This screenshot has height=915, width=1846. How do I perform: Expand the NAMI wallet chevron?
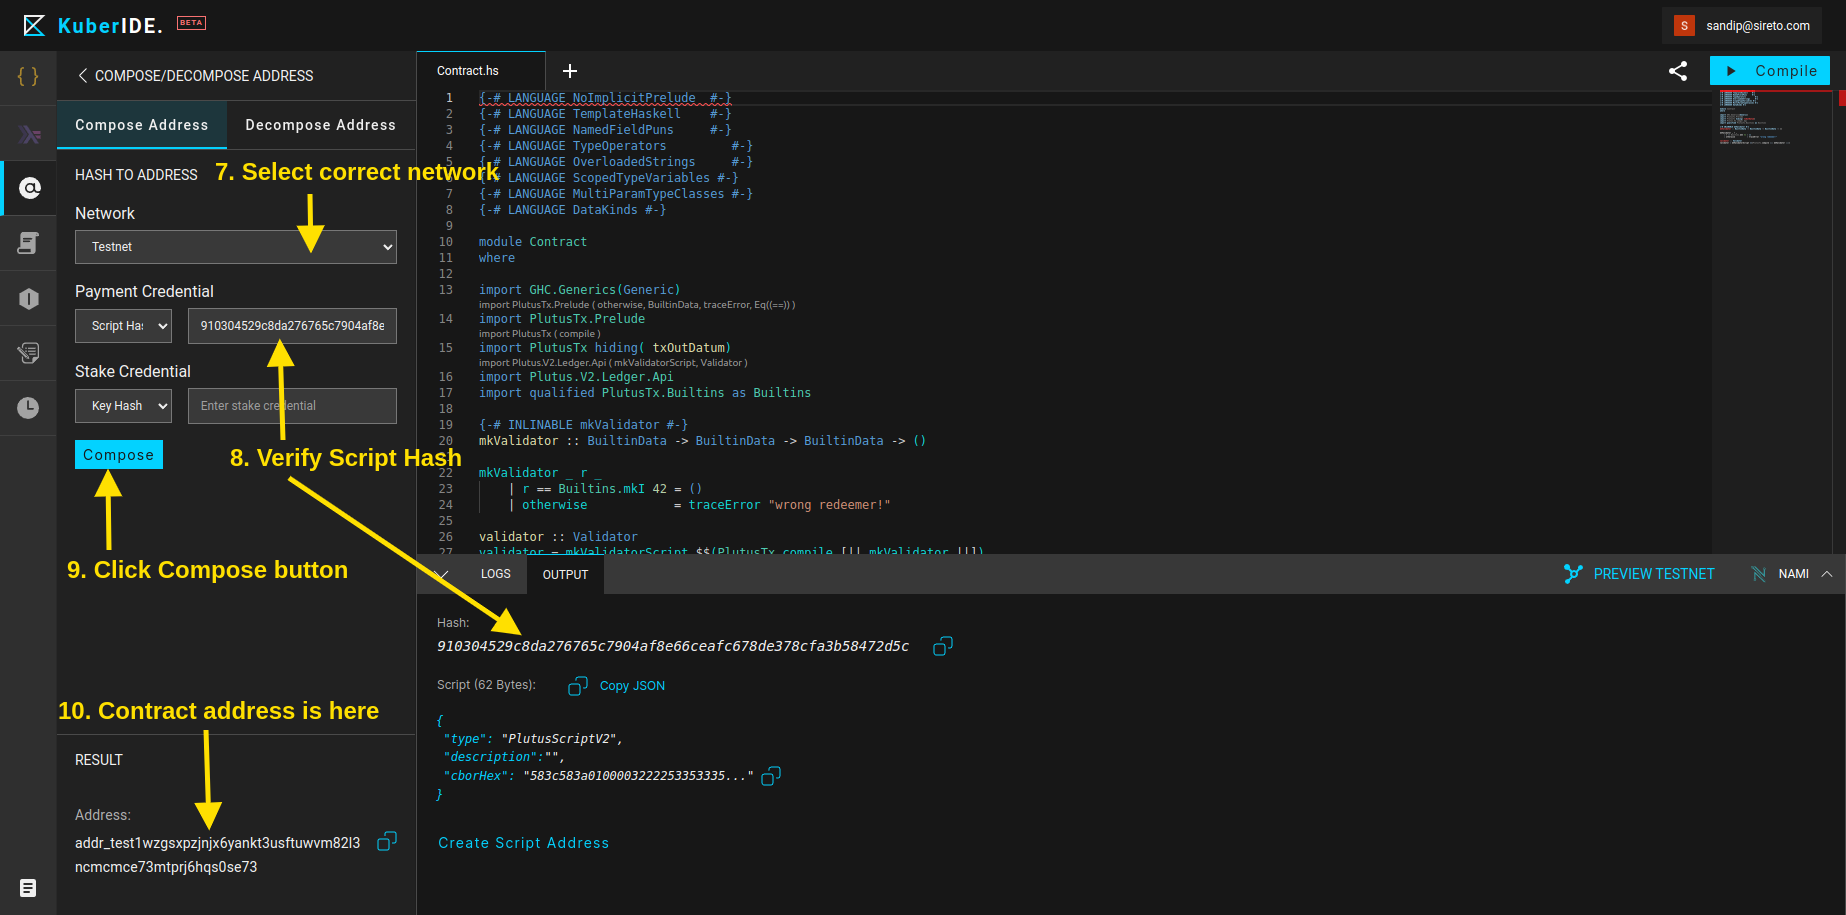[x=1827, y=574]
